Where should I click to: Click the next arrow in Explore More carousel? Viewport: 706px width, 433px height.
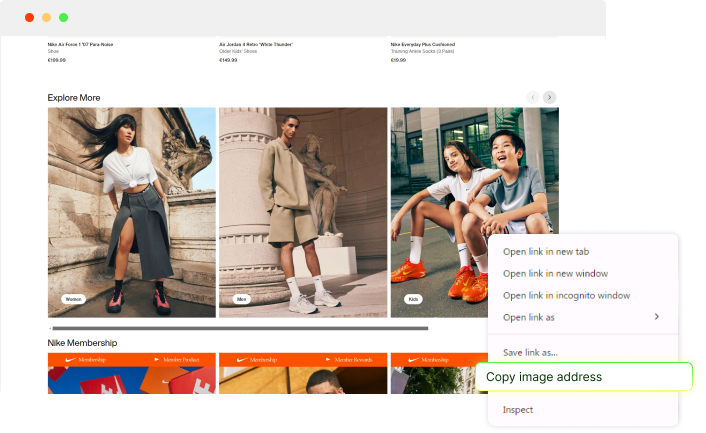point(549,97)
